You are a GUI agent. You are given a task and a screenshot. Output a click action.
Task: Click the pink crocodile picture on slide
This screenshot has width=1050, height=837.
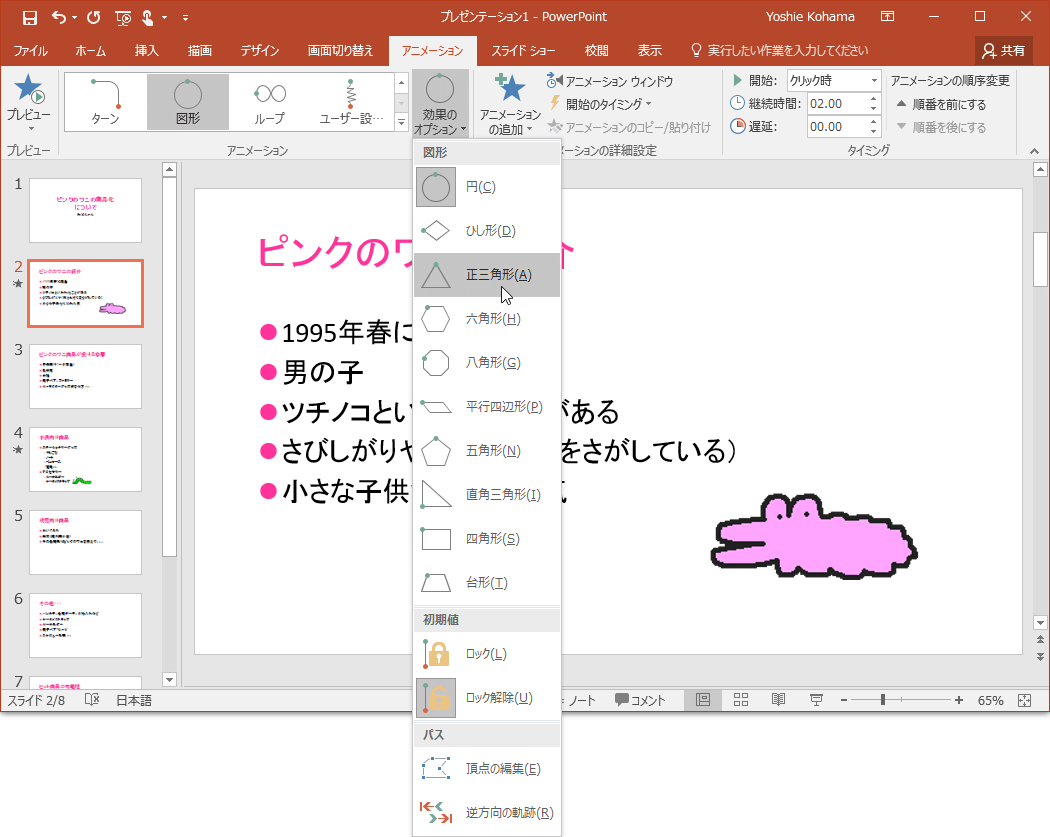point(814,537)
